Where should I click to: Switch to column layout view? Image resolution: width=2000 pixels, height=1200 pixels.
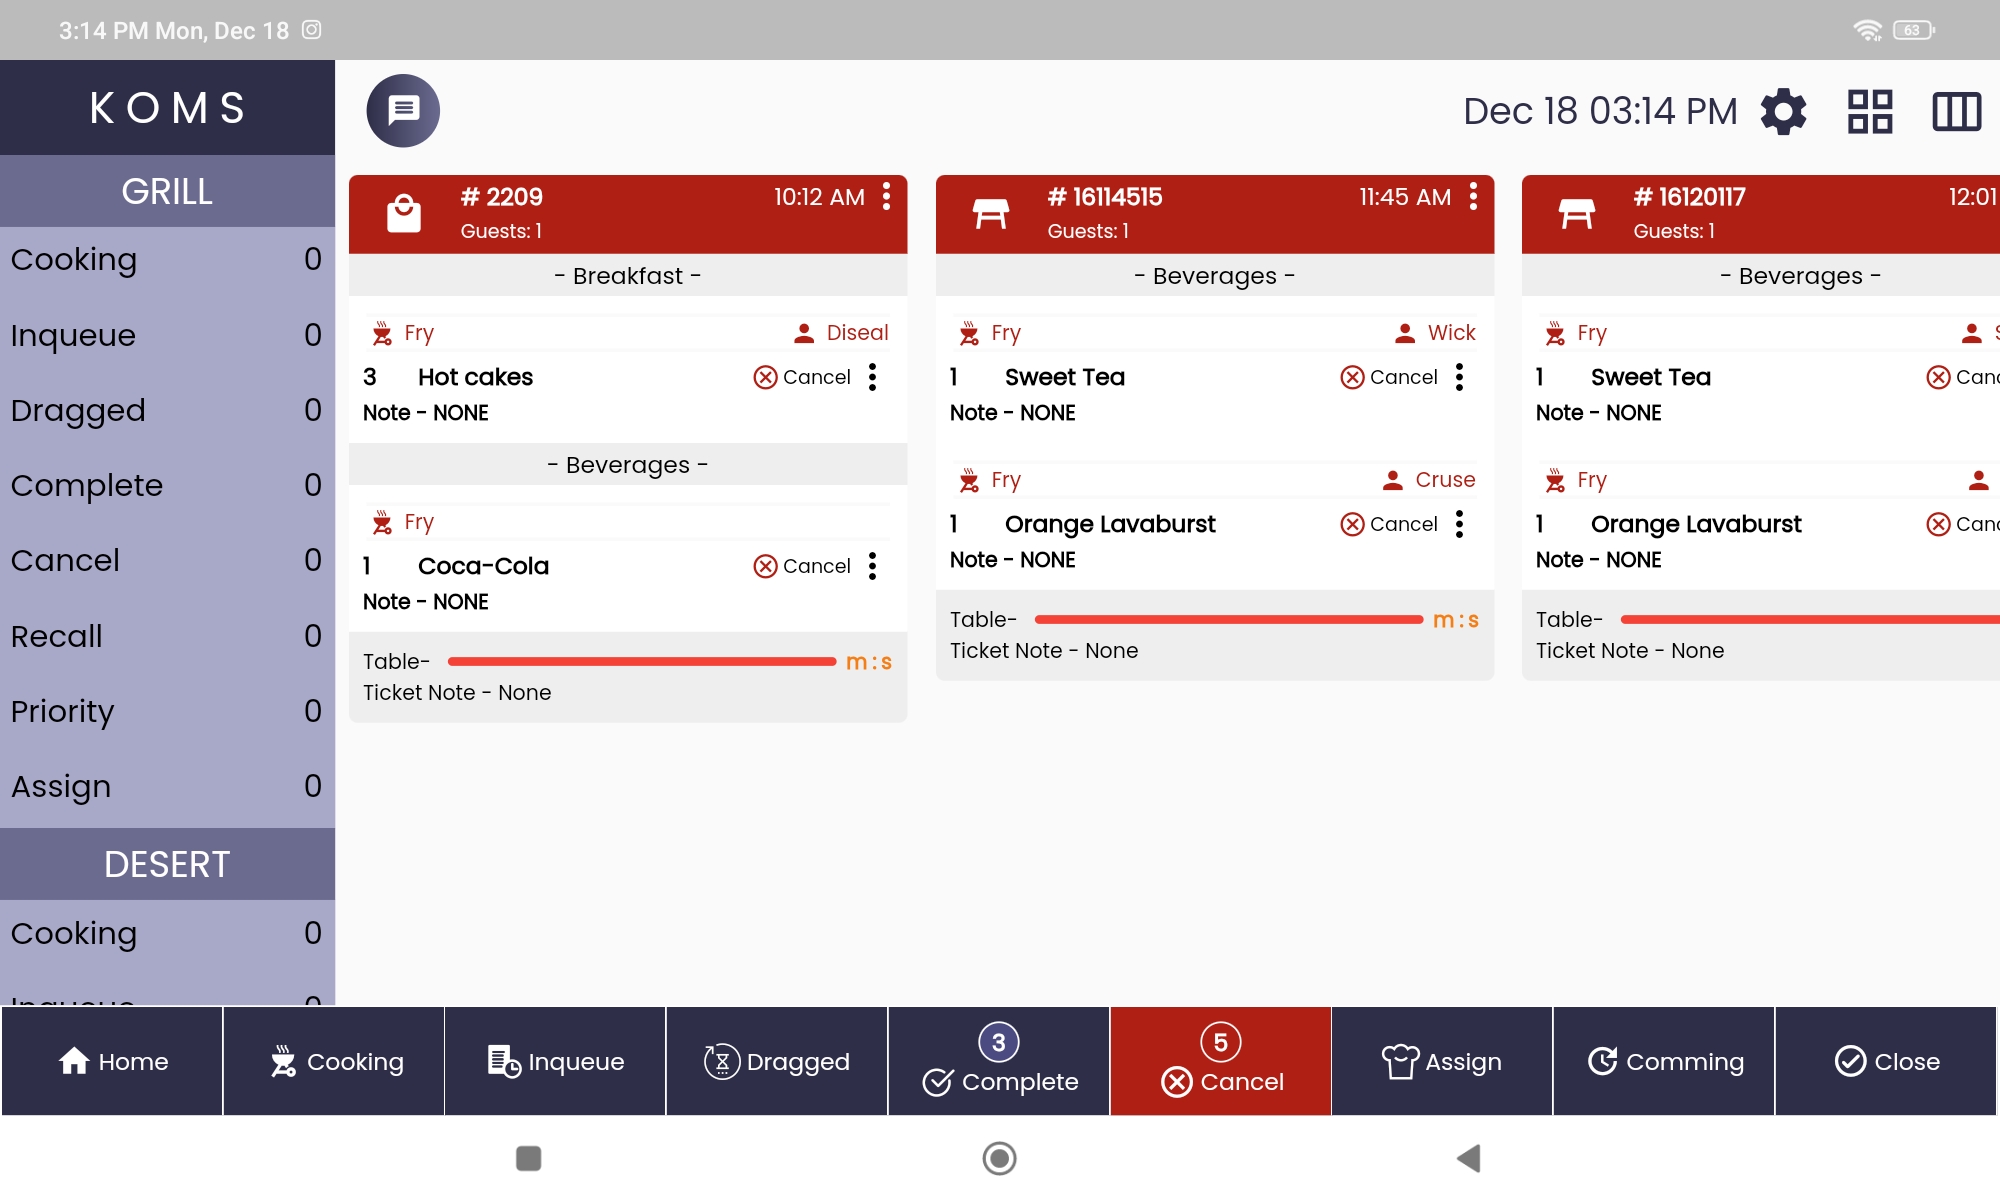1956,111
